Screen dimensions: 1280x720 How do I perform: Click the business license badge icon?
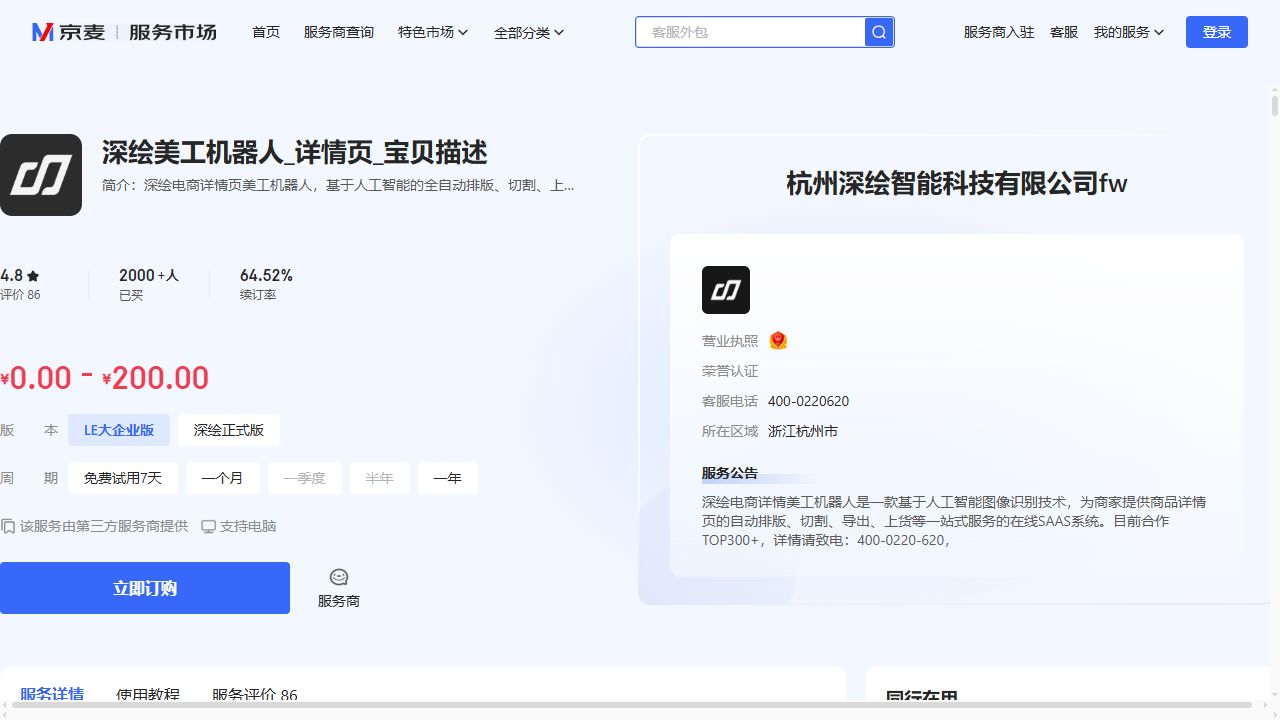[x=778, y=341]
